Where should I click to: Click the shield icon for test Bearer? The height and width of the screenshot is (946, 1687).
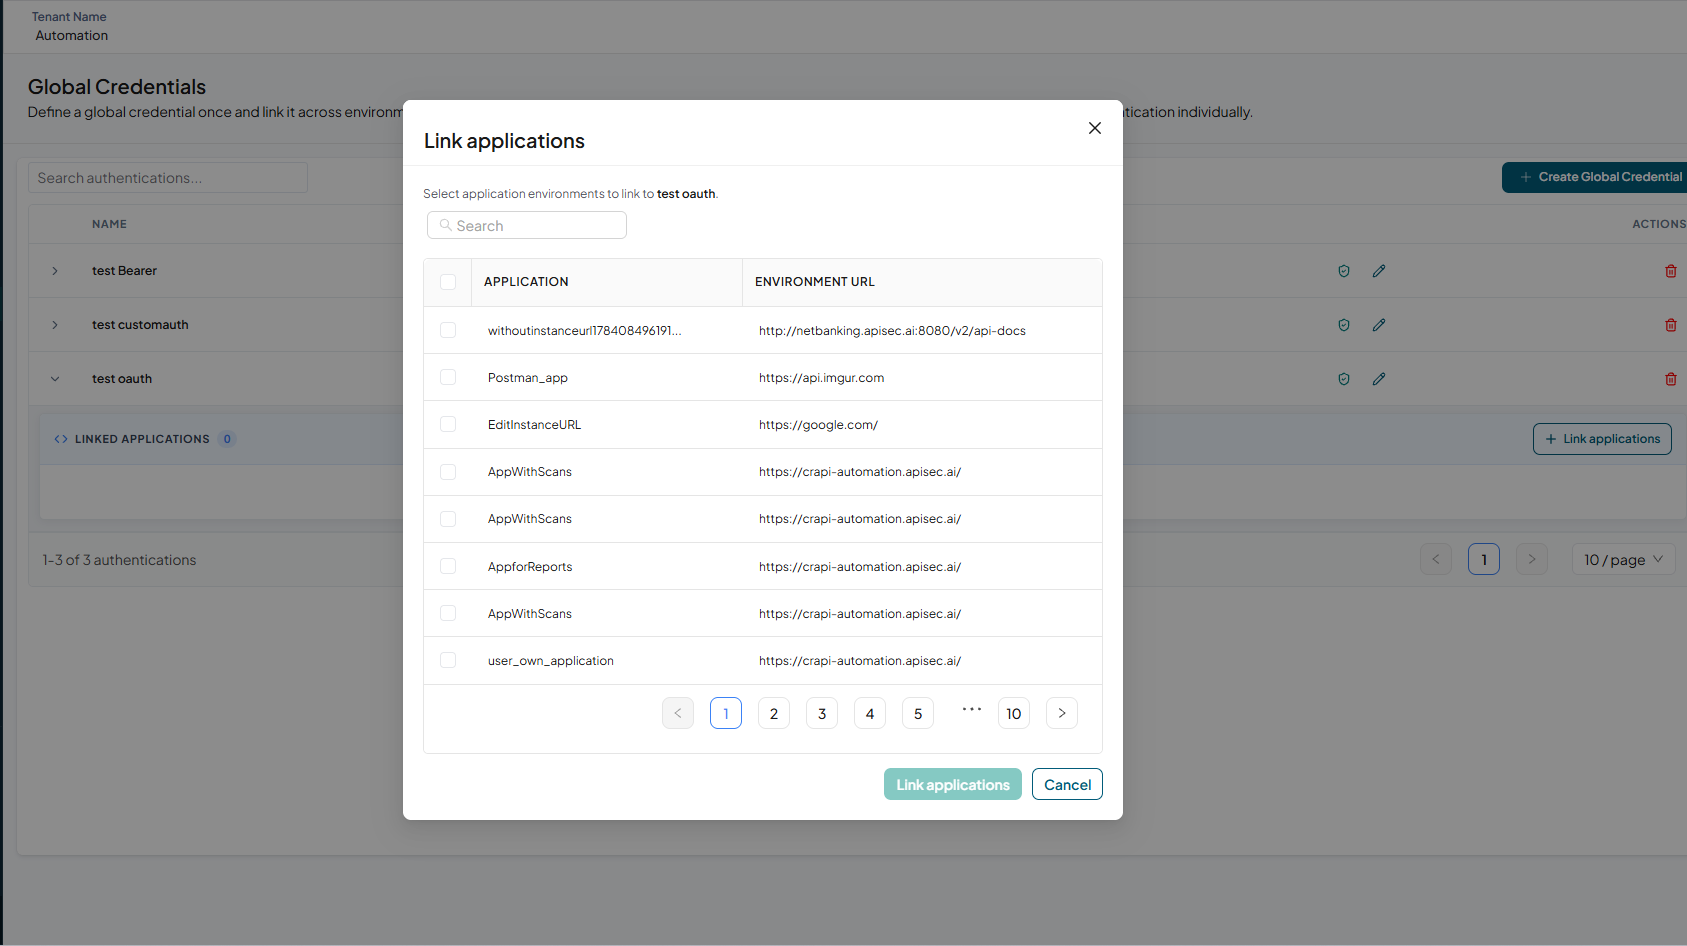tap(1344, 271)
